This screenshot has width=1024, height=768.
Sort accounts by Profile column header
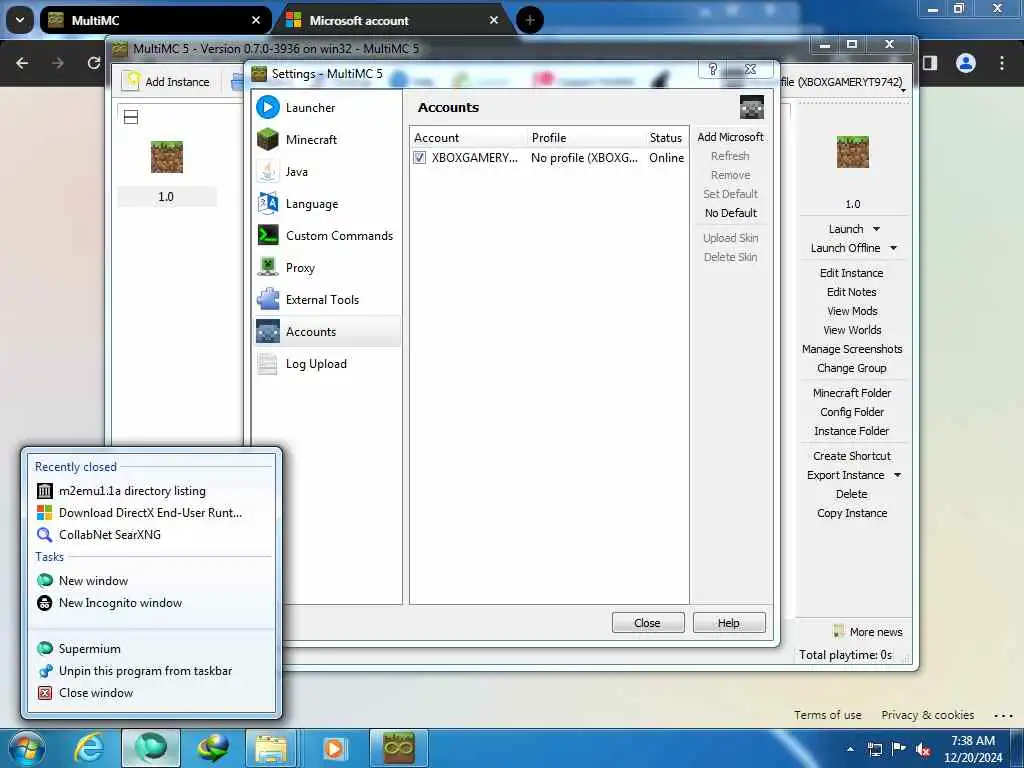pos(586,138)
